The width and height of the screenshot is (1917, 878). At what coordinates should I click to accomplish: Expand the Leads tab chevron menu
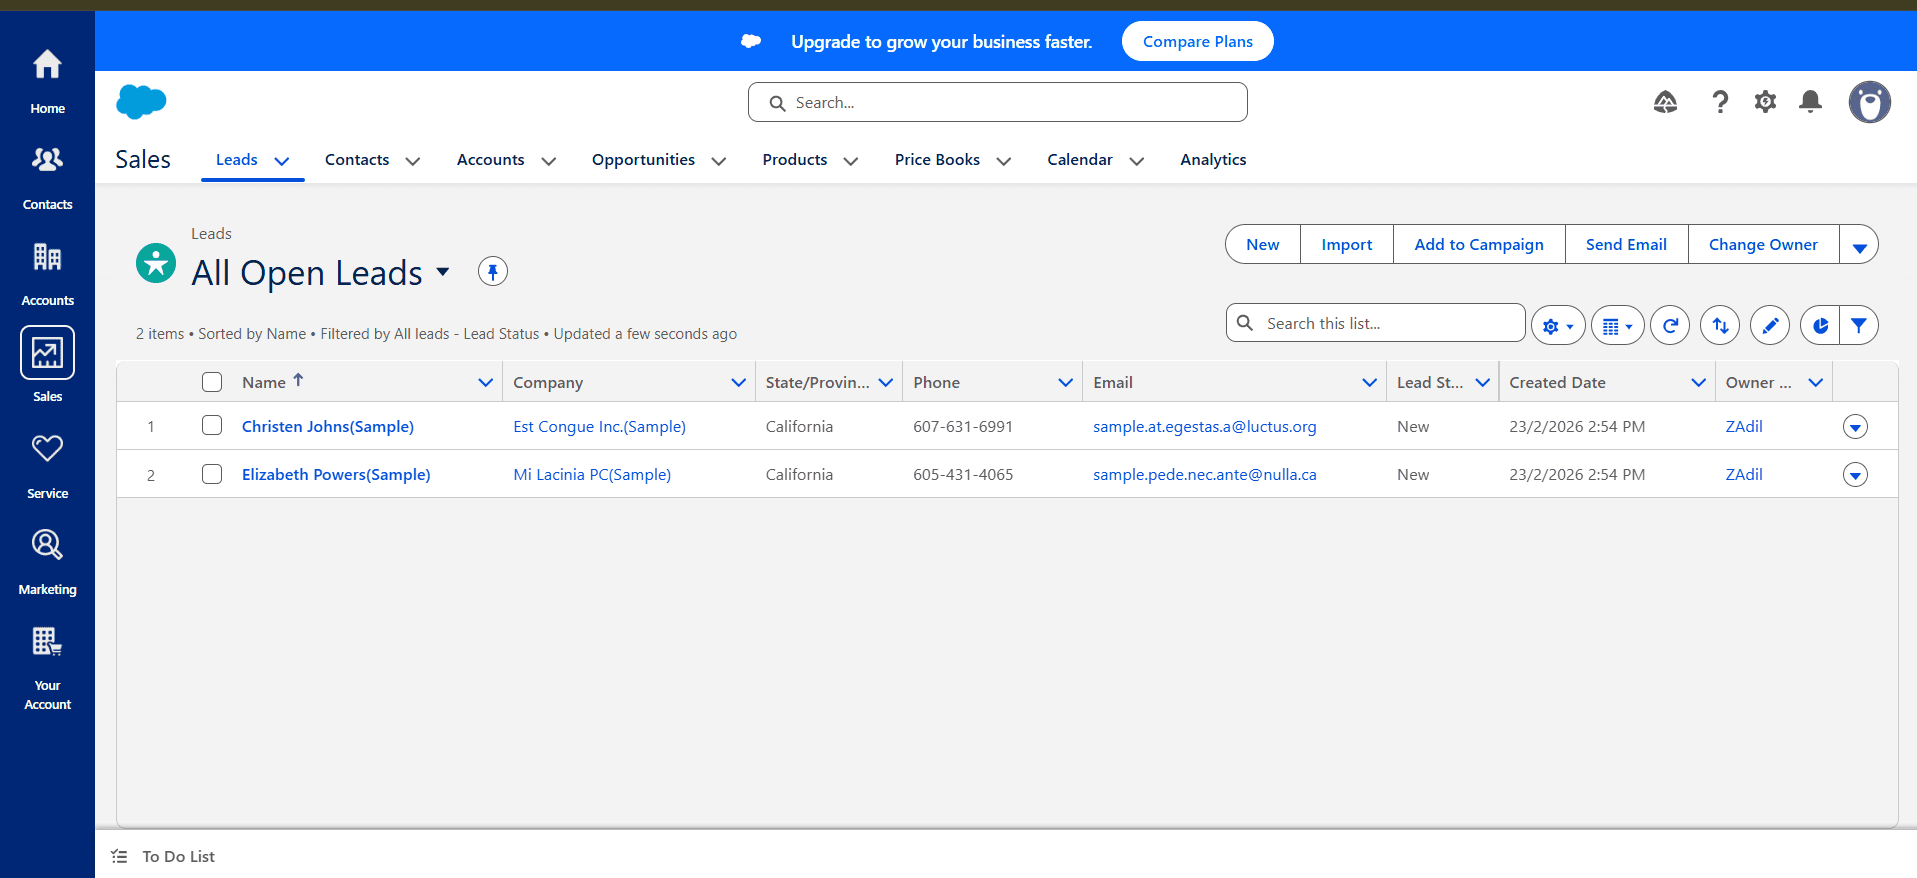282,161
